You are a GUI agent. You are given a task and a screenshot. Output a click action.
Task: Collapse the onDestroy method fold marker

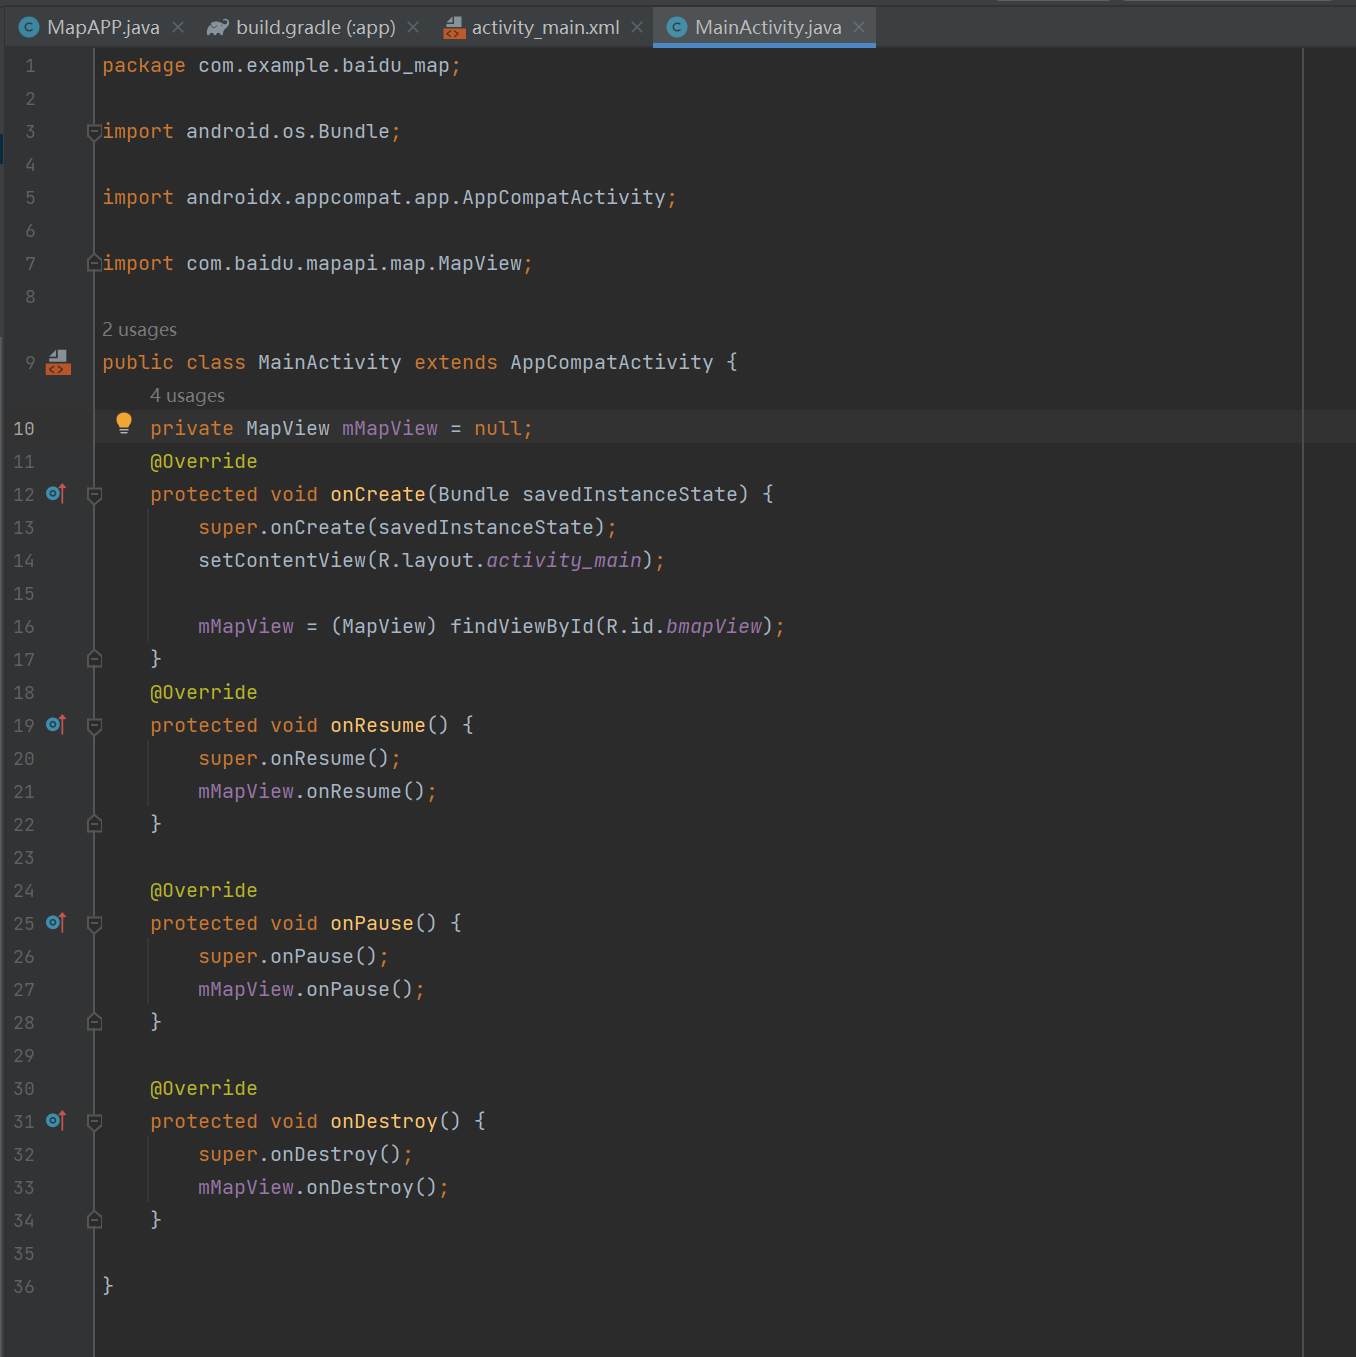(94, 1121)
